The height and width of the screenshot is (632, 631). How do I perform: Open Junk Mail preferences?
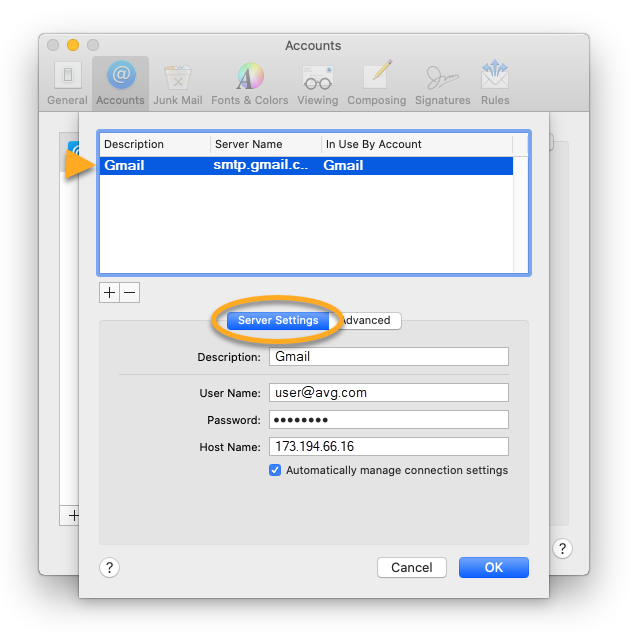[178, 83]
